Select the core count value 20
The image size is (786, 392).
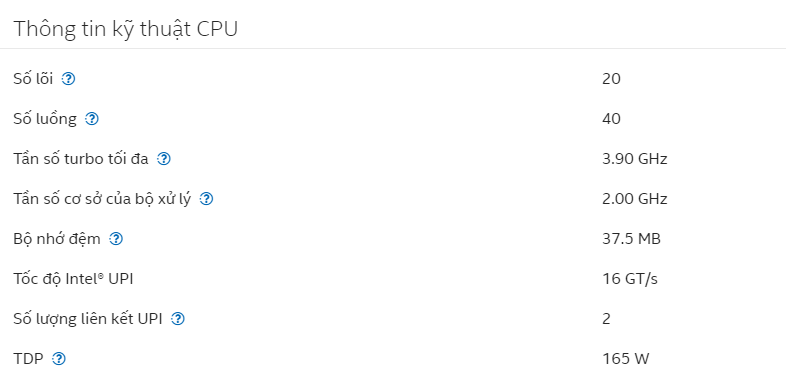(612, 79)
